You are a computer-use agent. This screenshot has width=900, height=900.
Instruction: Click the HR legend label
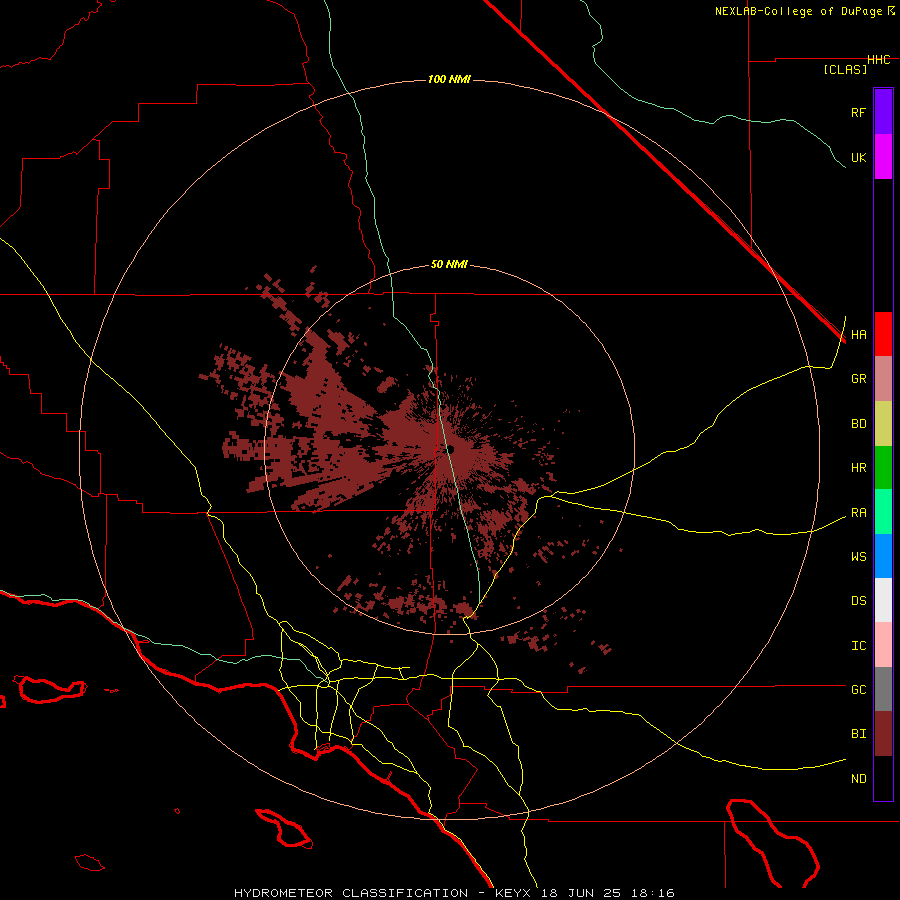858,468
